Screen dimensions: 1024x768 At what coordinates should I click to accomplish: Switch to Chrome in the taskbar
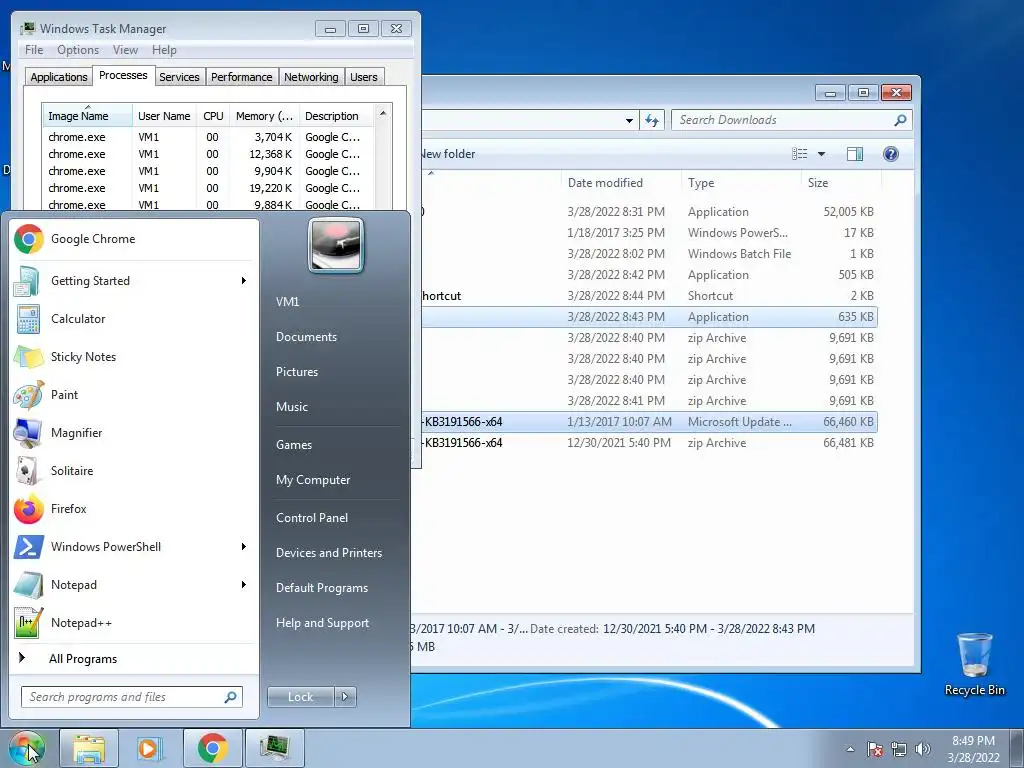click(212, 748)
